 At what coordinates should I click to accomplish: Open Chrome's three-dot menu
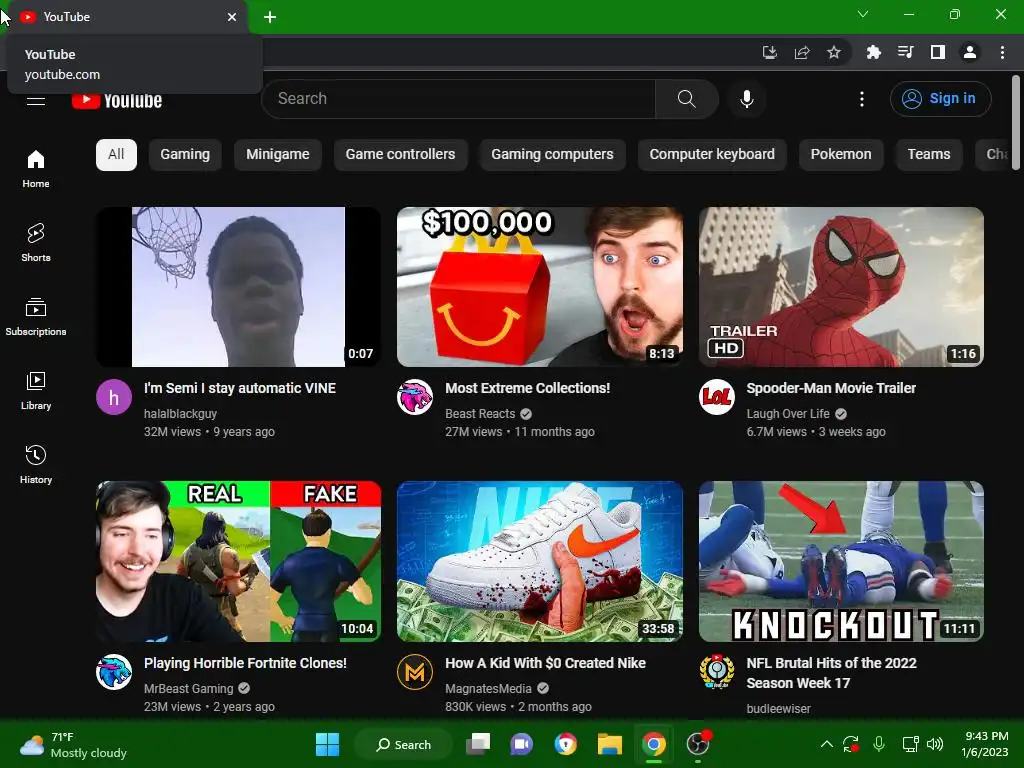1002,52
